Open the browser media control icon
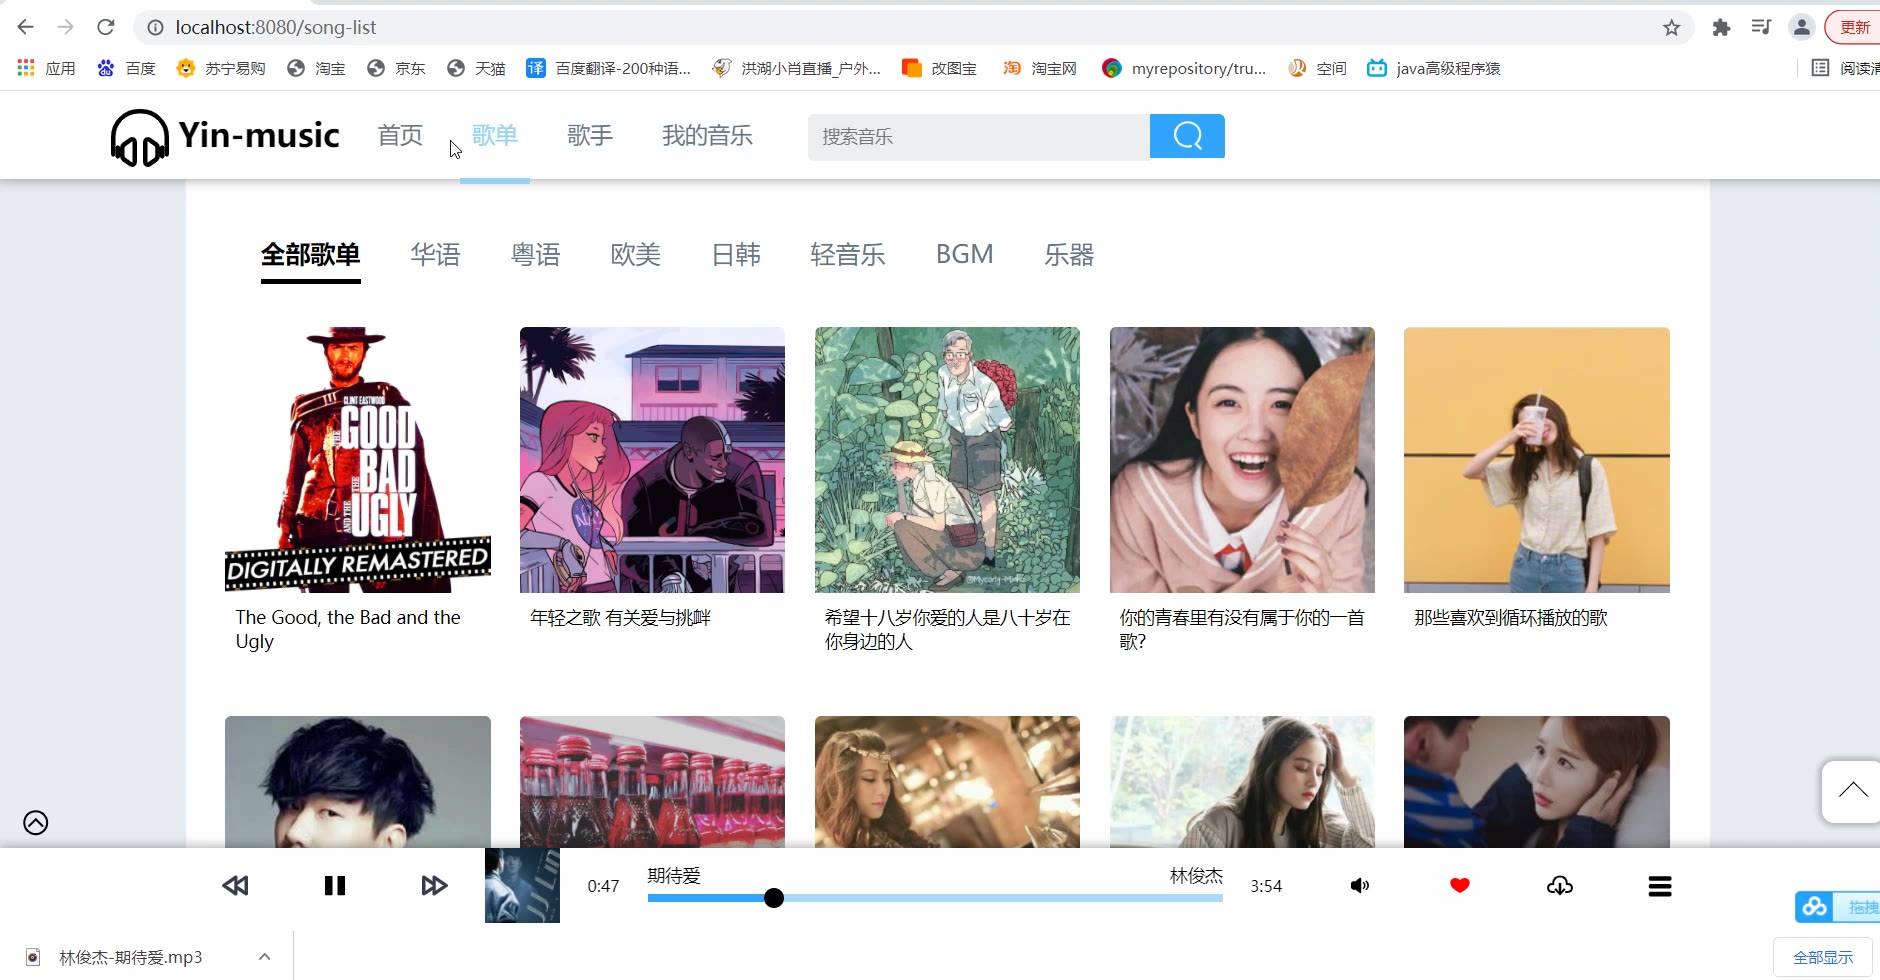1880x980 pixels. coord(1761,27)
